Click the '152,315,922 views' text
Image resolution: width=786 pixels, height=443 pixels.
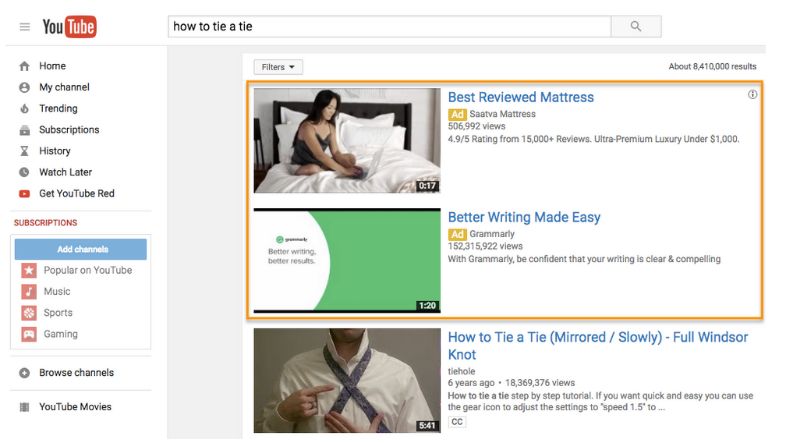[485, 246]
